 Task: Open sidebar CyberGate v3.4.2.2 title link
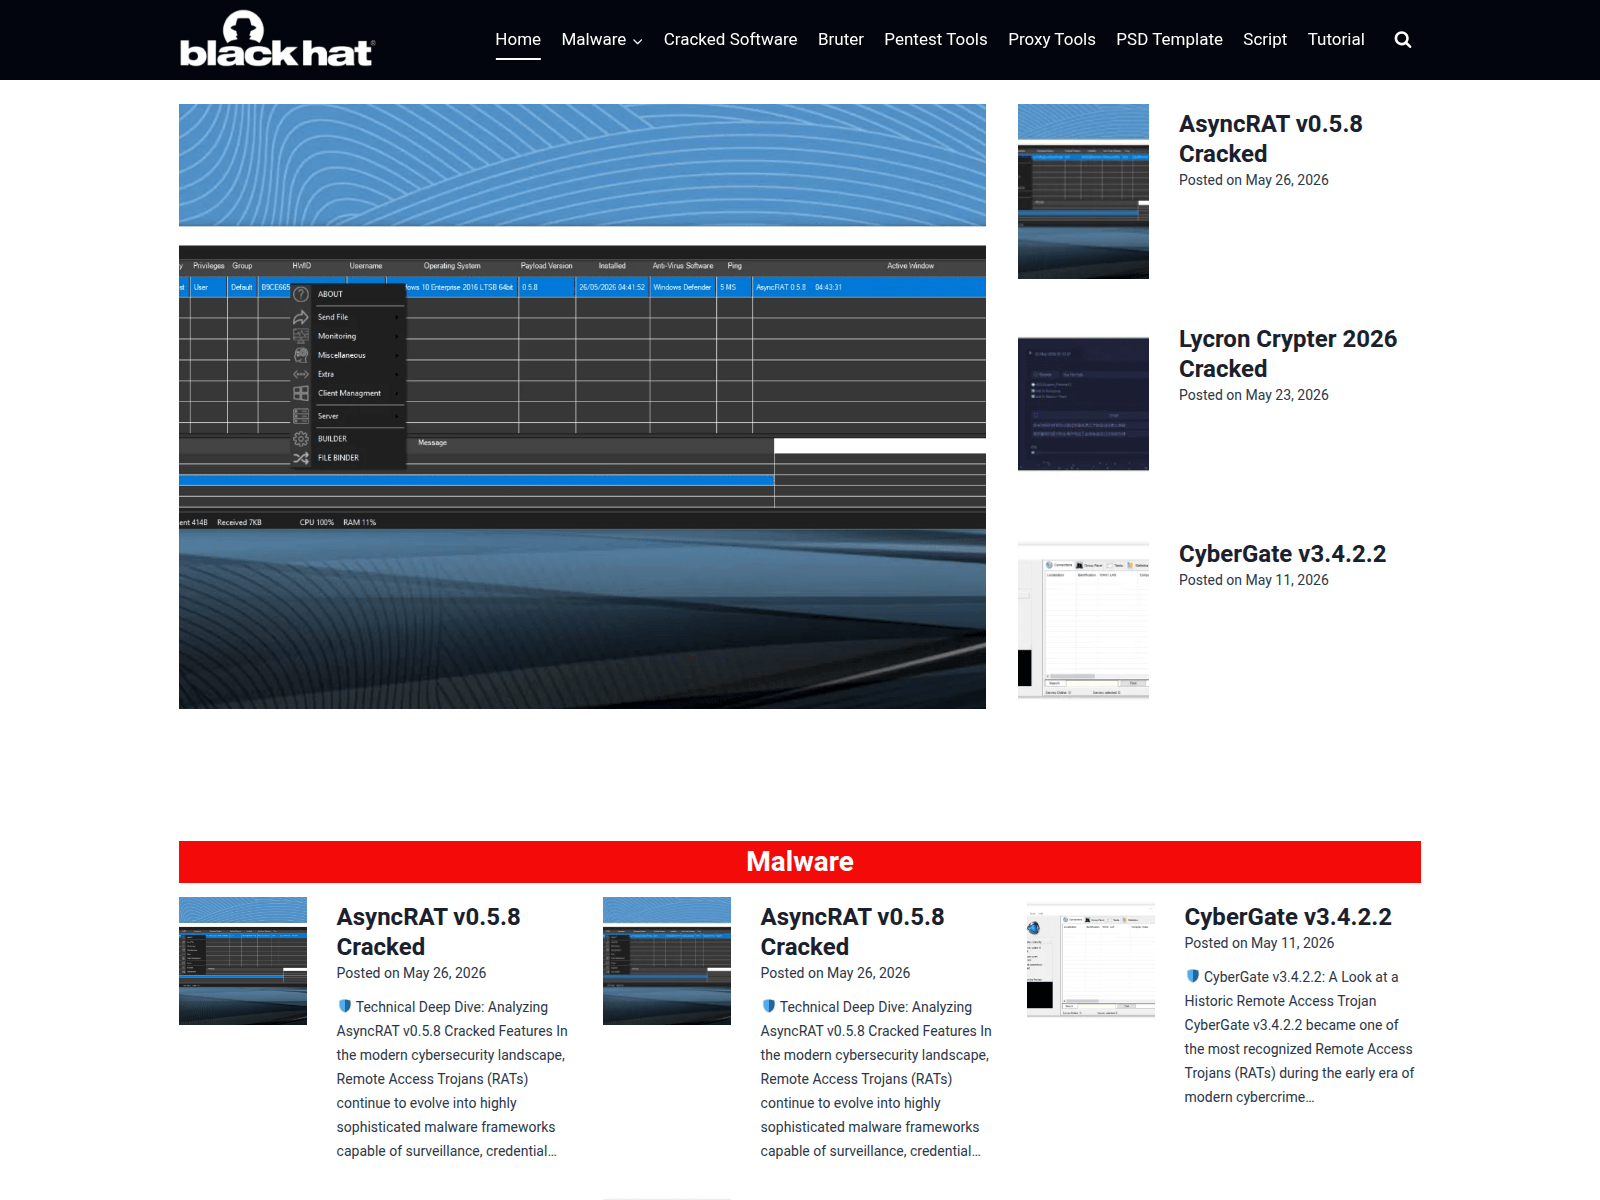point(1282,554)
